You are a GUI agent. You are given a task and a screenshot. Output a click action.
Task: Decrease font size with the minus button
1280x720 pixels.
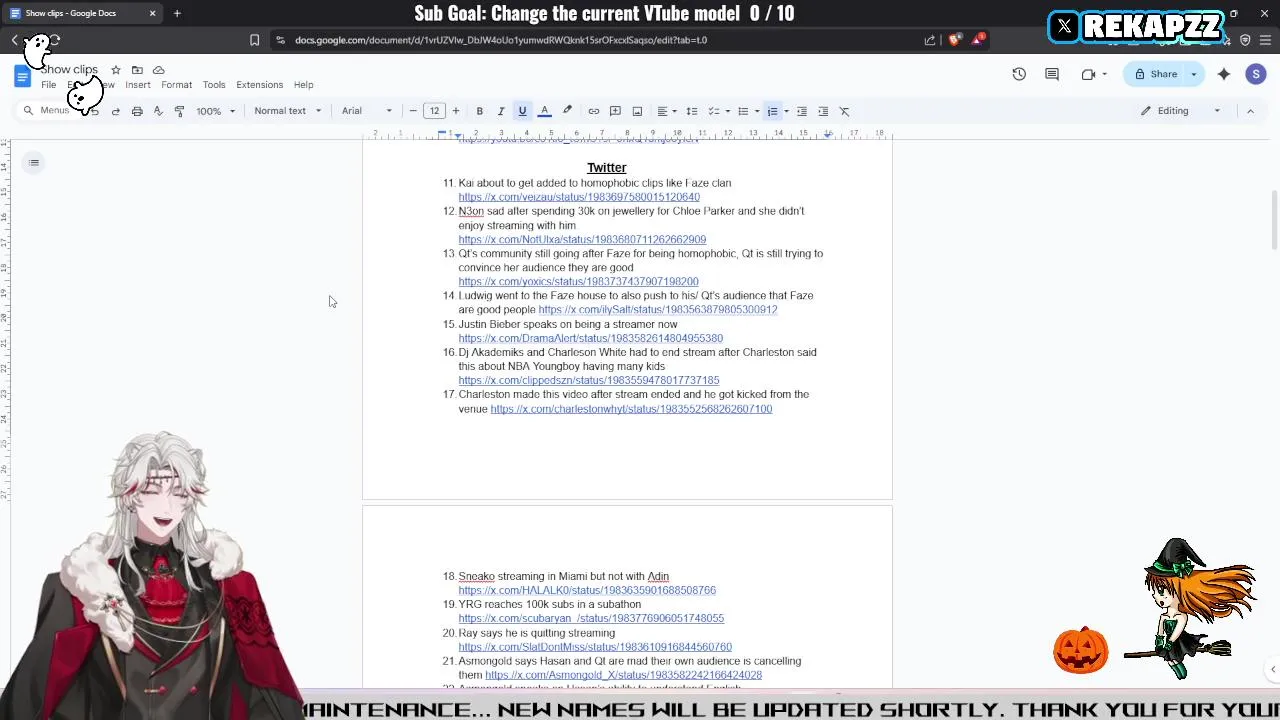point(413,111)
